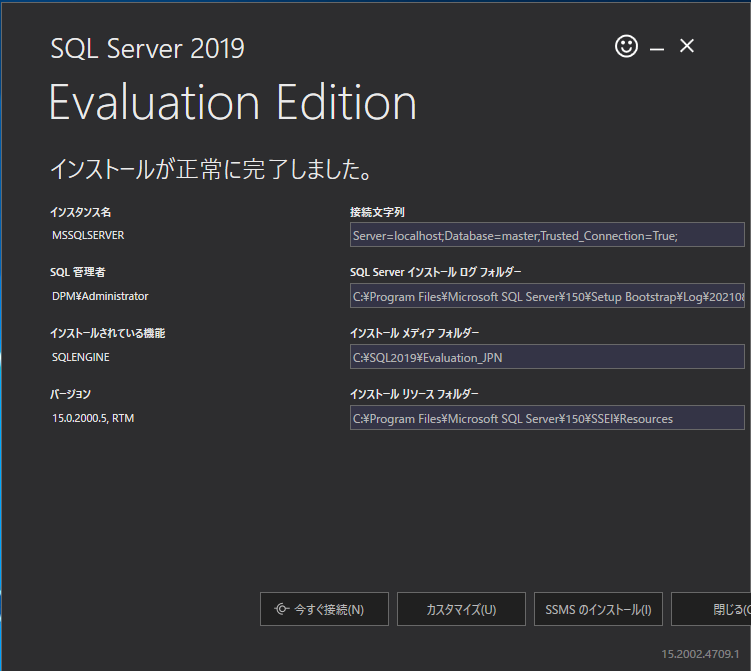751x671 pixels.
Task: Click the smiley feedback icon
Action: (x=626, y=46)
